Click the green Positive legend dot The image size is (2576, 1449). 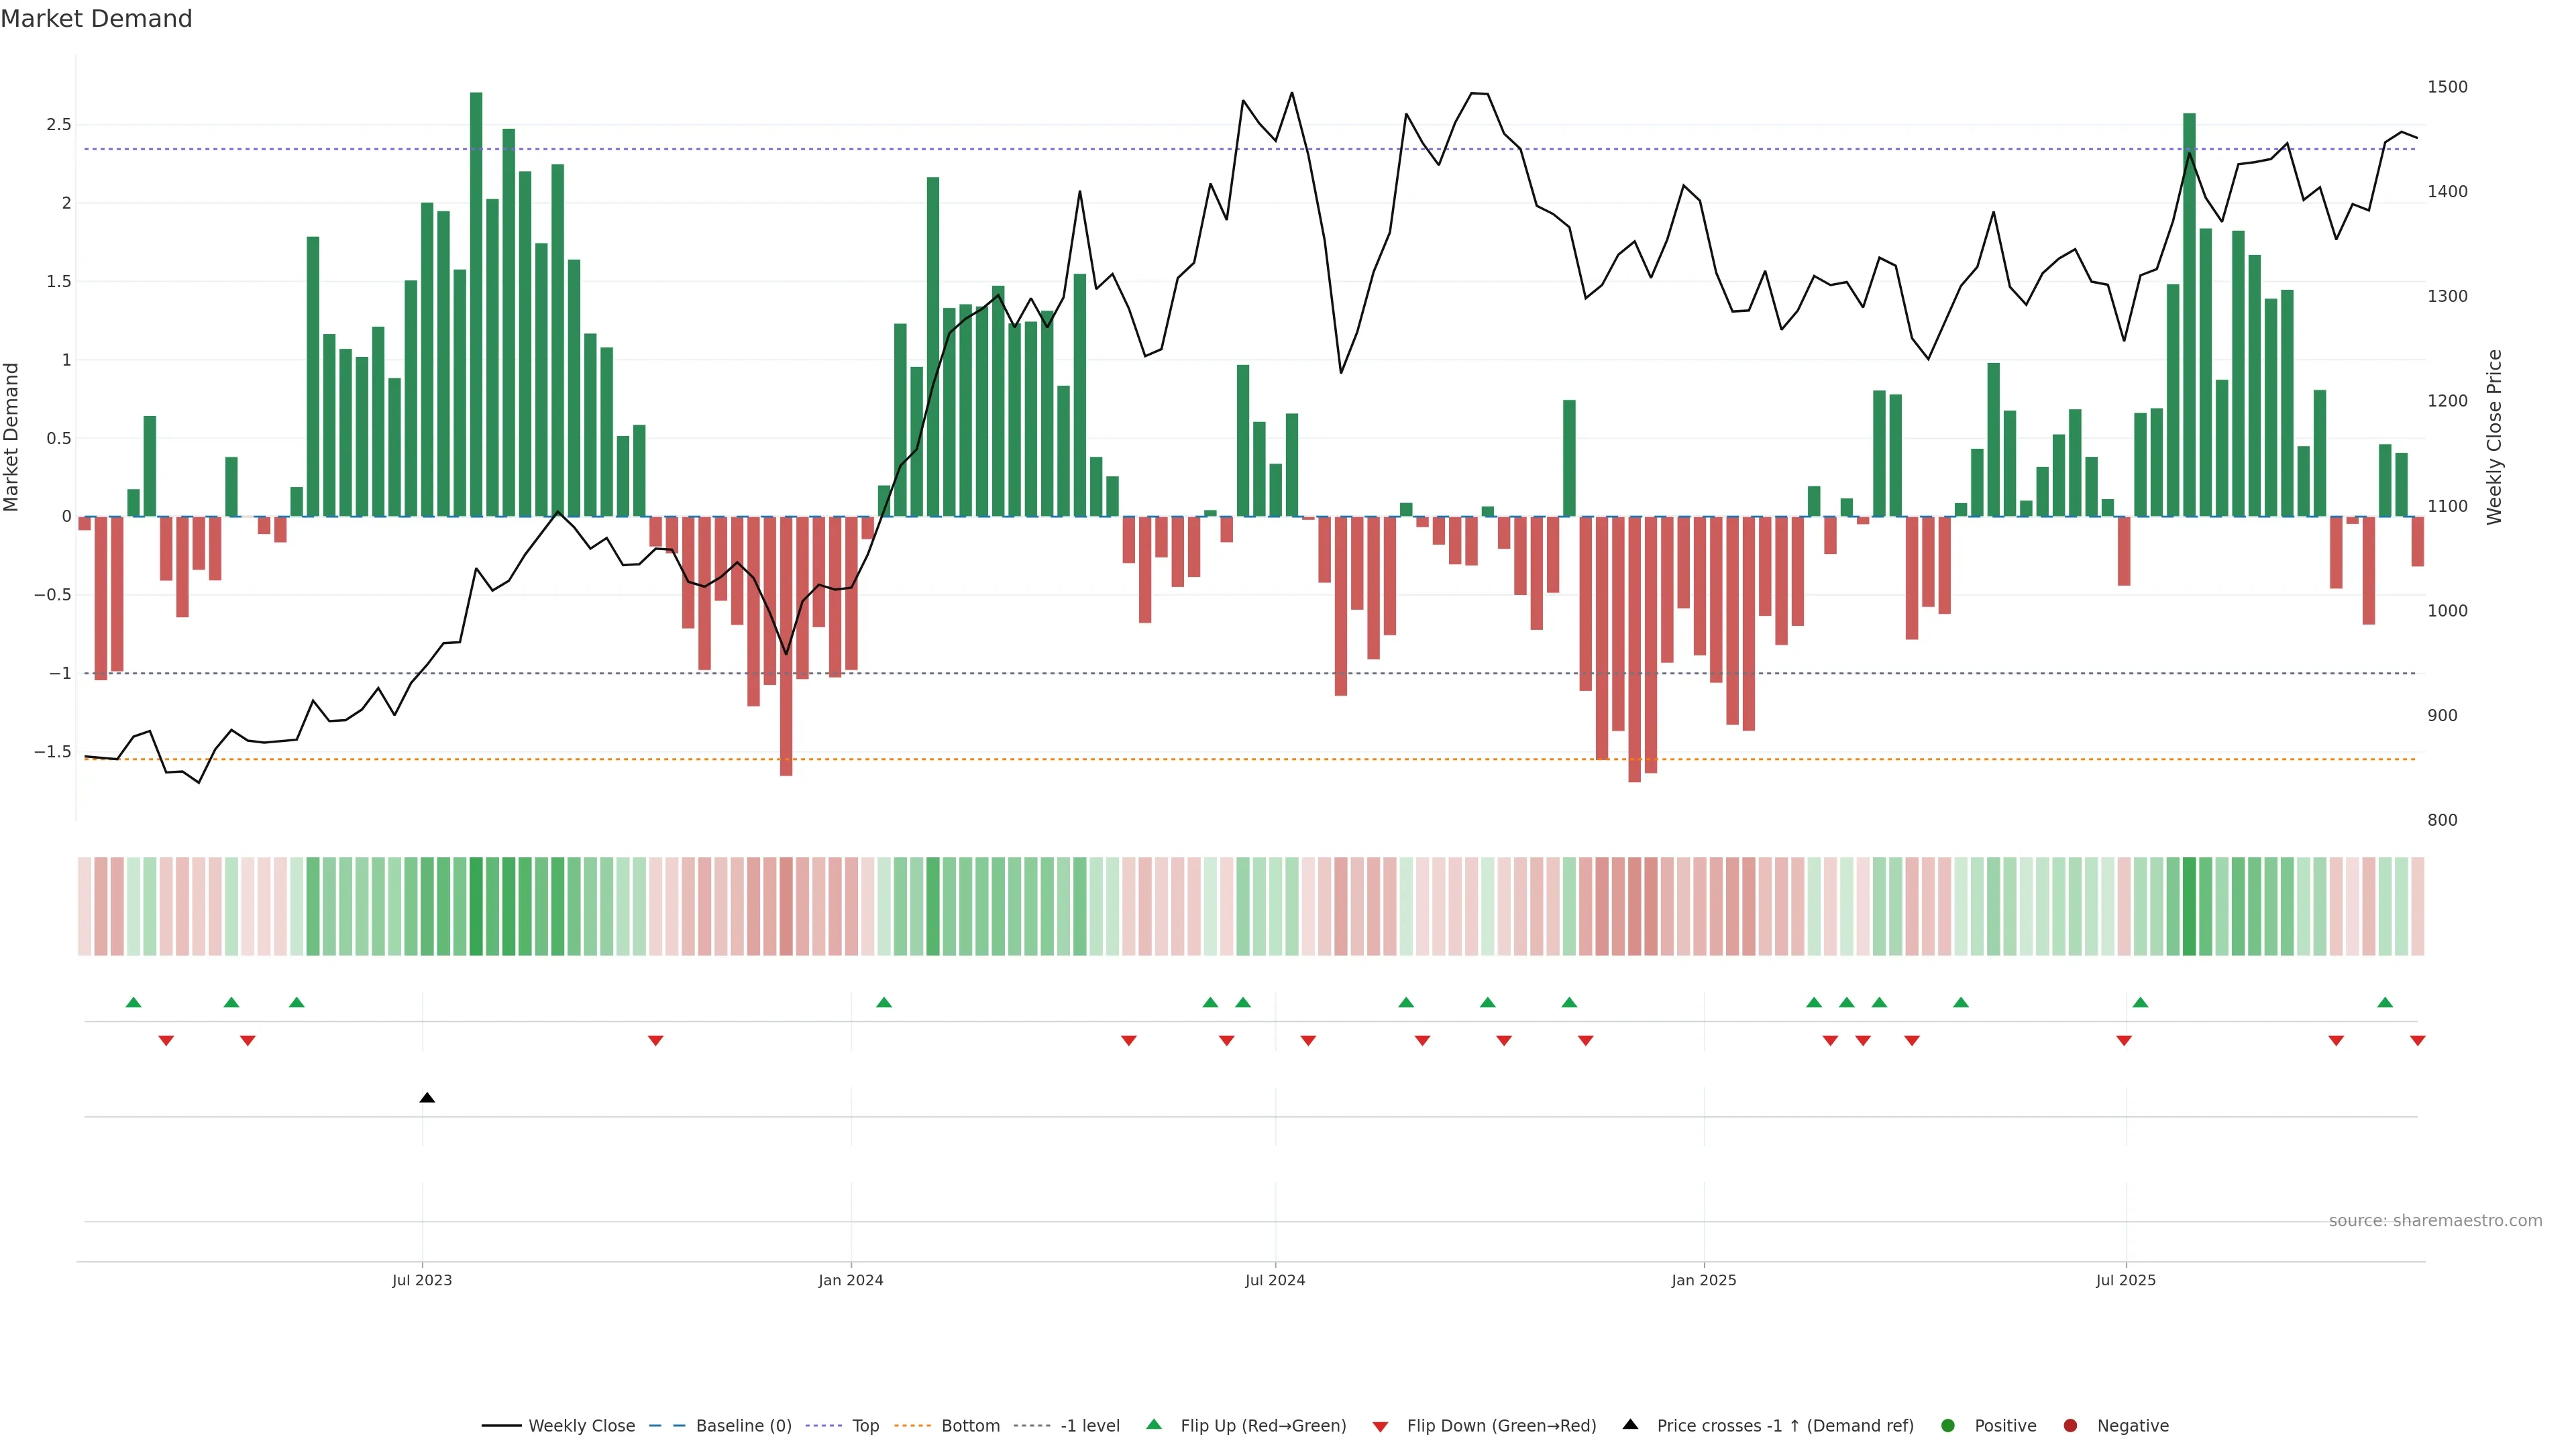pyautogui.click(x=1947, y=1426)
